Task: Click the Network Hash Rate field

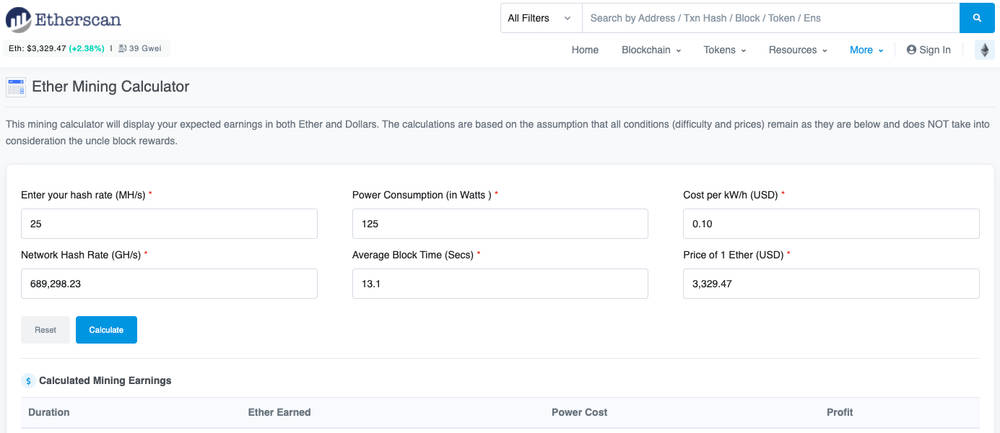Action: click(x=169, y=284)
